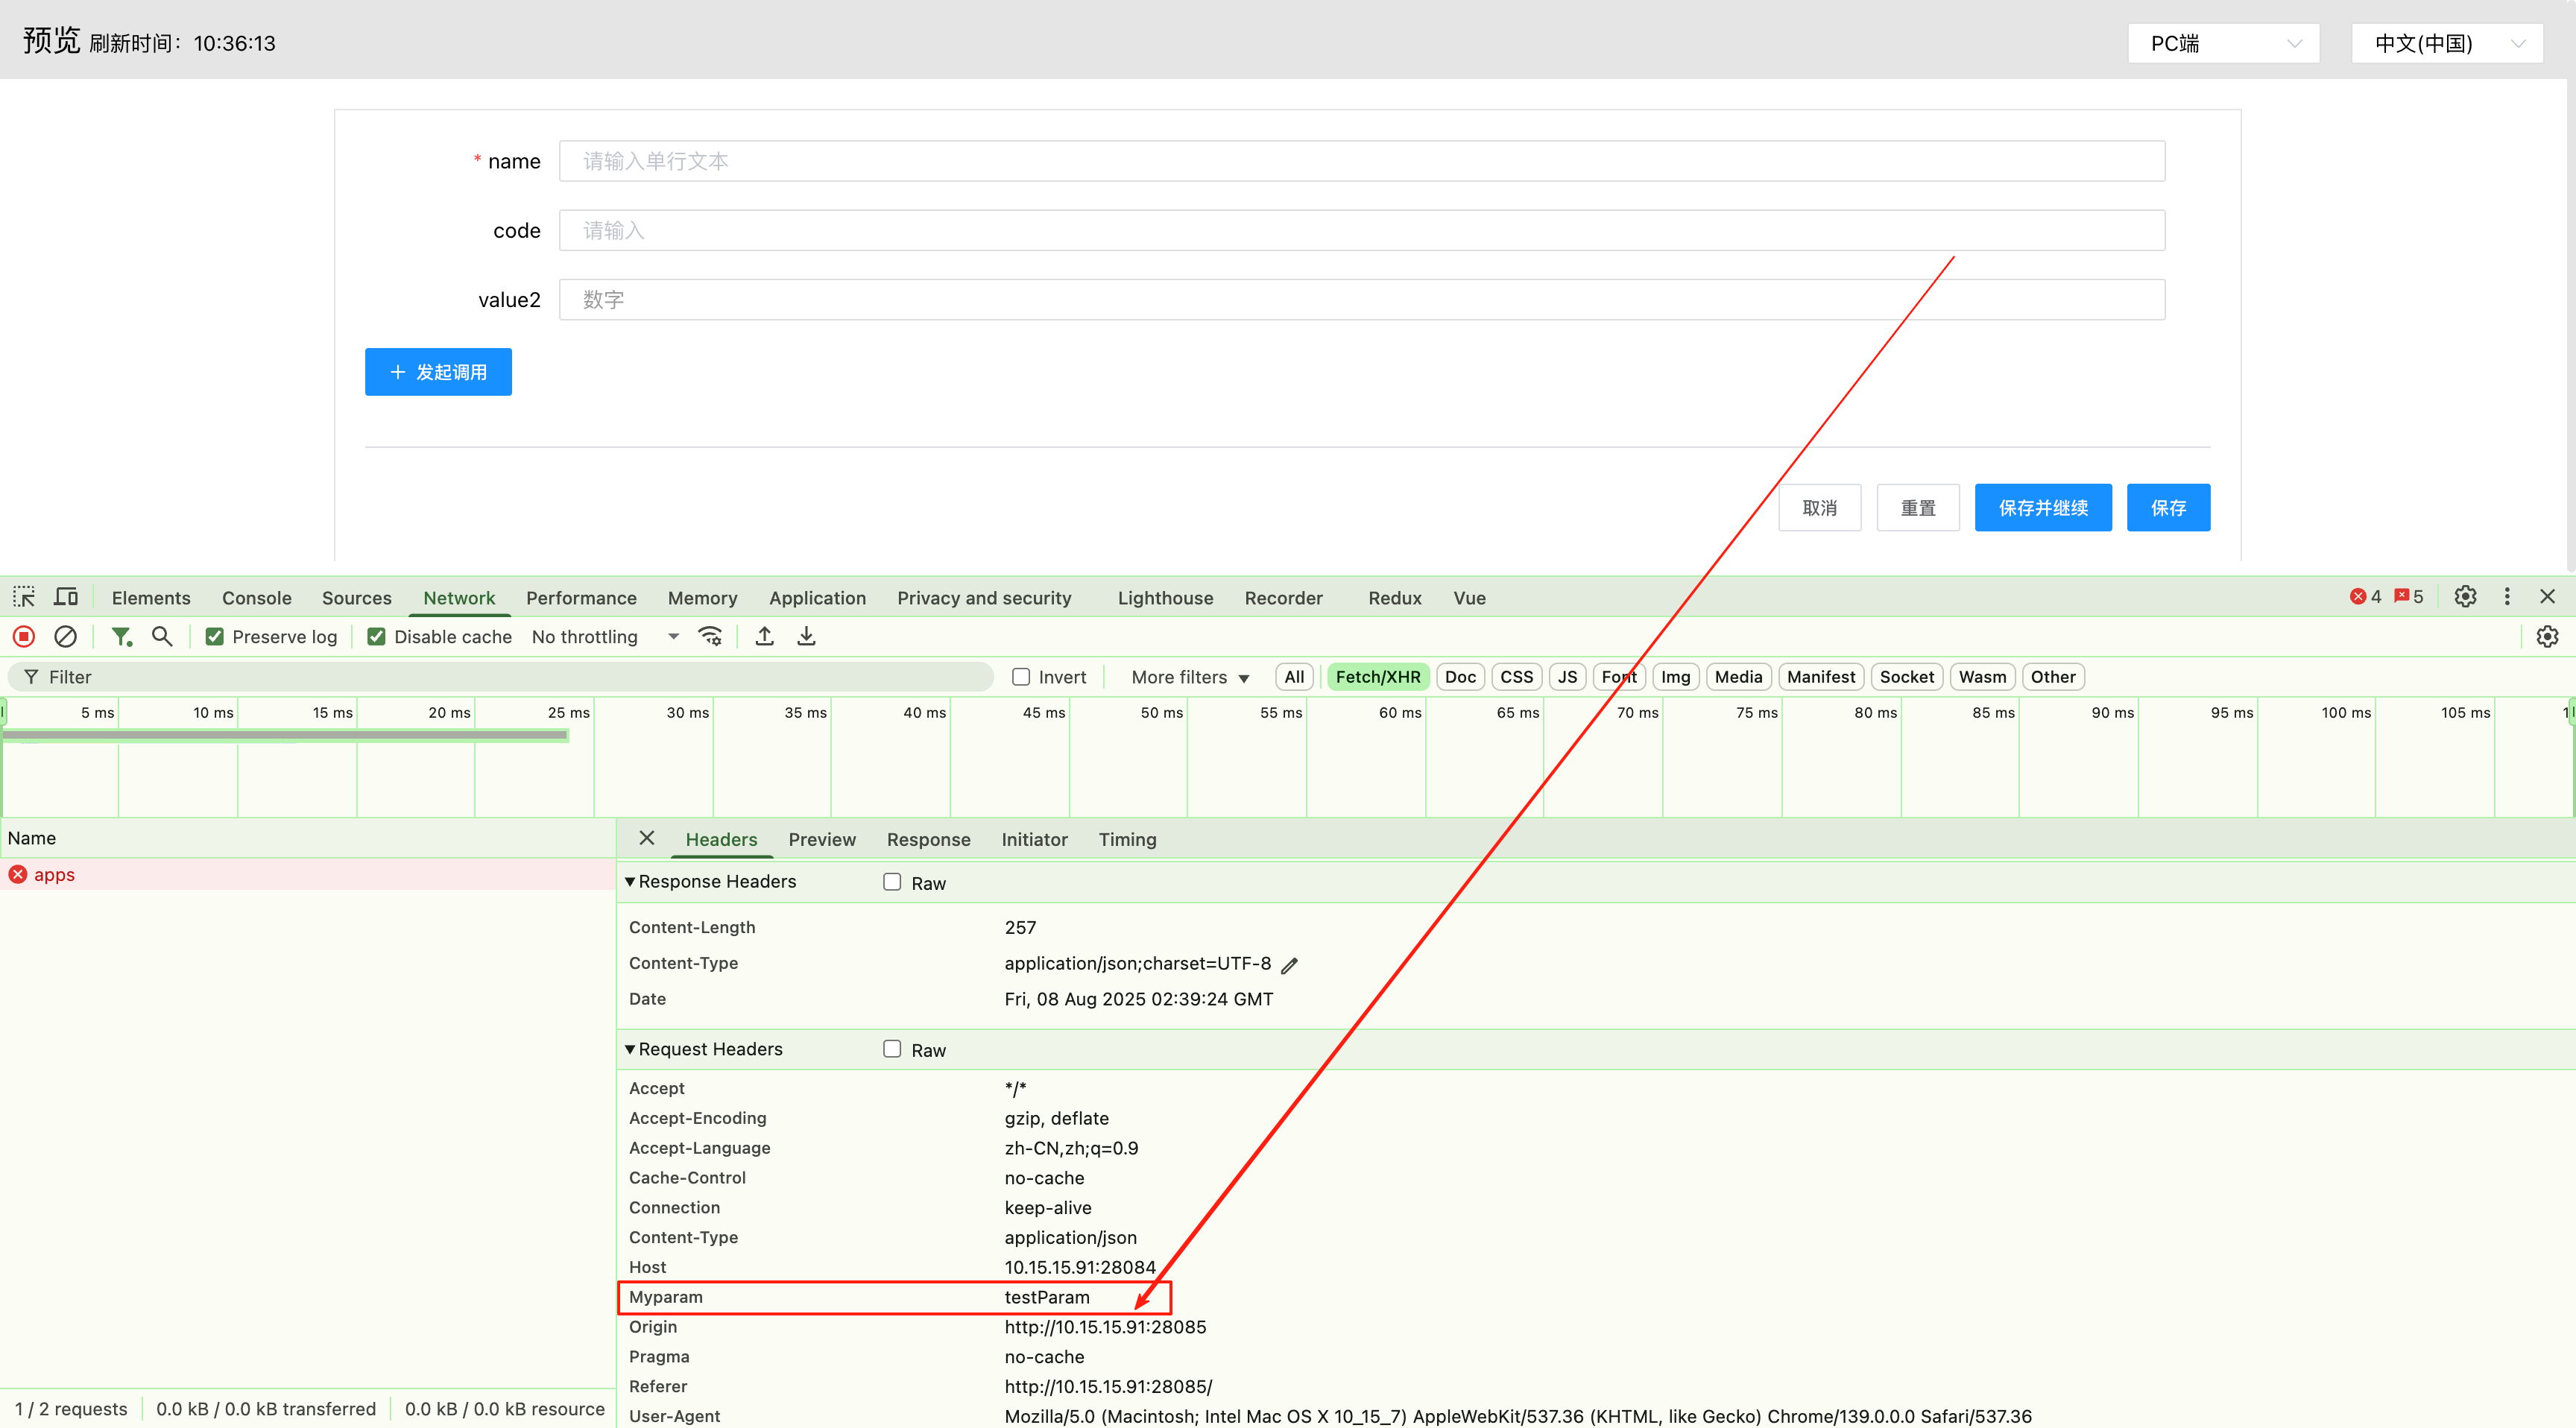Open the No throttling dropdown
Viewport: 2576px width, 1428px height.
tap(604, 637)
